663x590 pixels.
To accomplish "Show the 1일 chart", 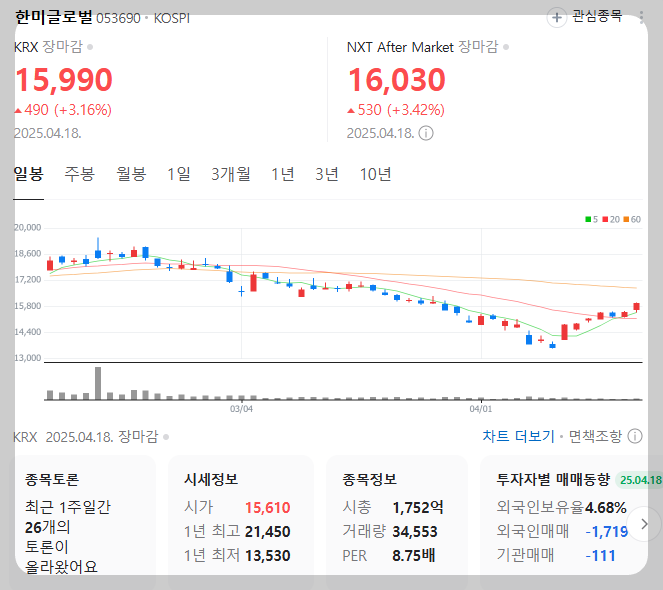I will tap(178, 174).
